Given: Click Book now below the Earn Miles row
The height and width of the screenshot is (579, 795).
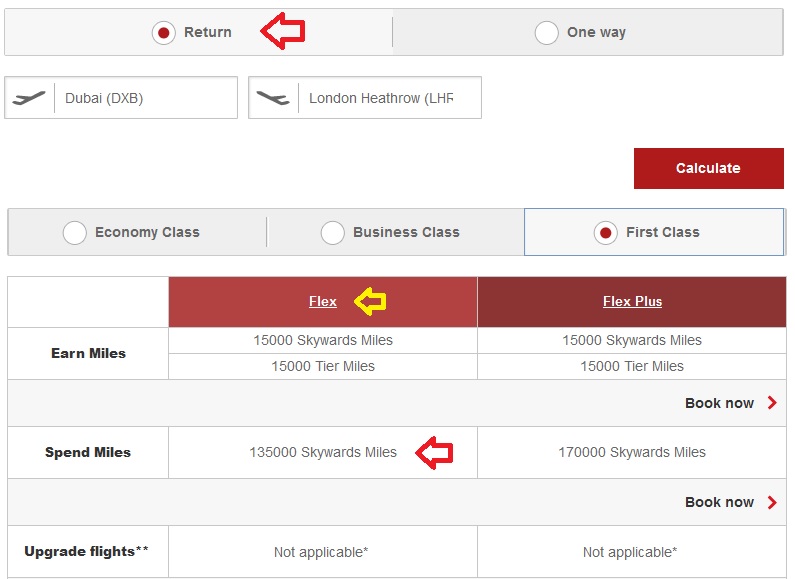Looking at the screenshot, I should click(x=719, y=403).
